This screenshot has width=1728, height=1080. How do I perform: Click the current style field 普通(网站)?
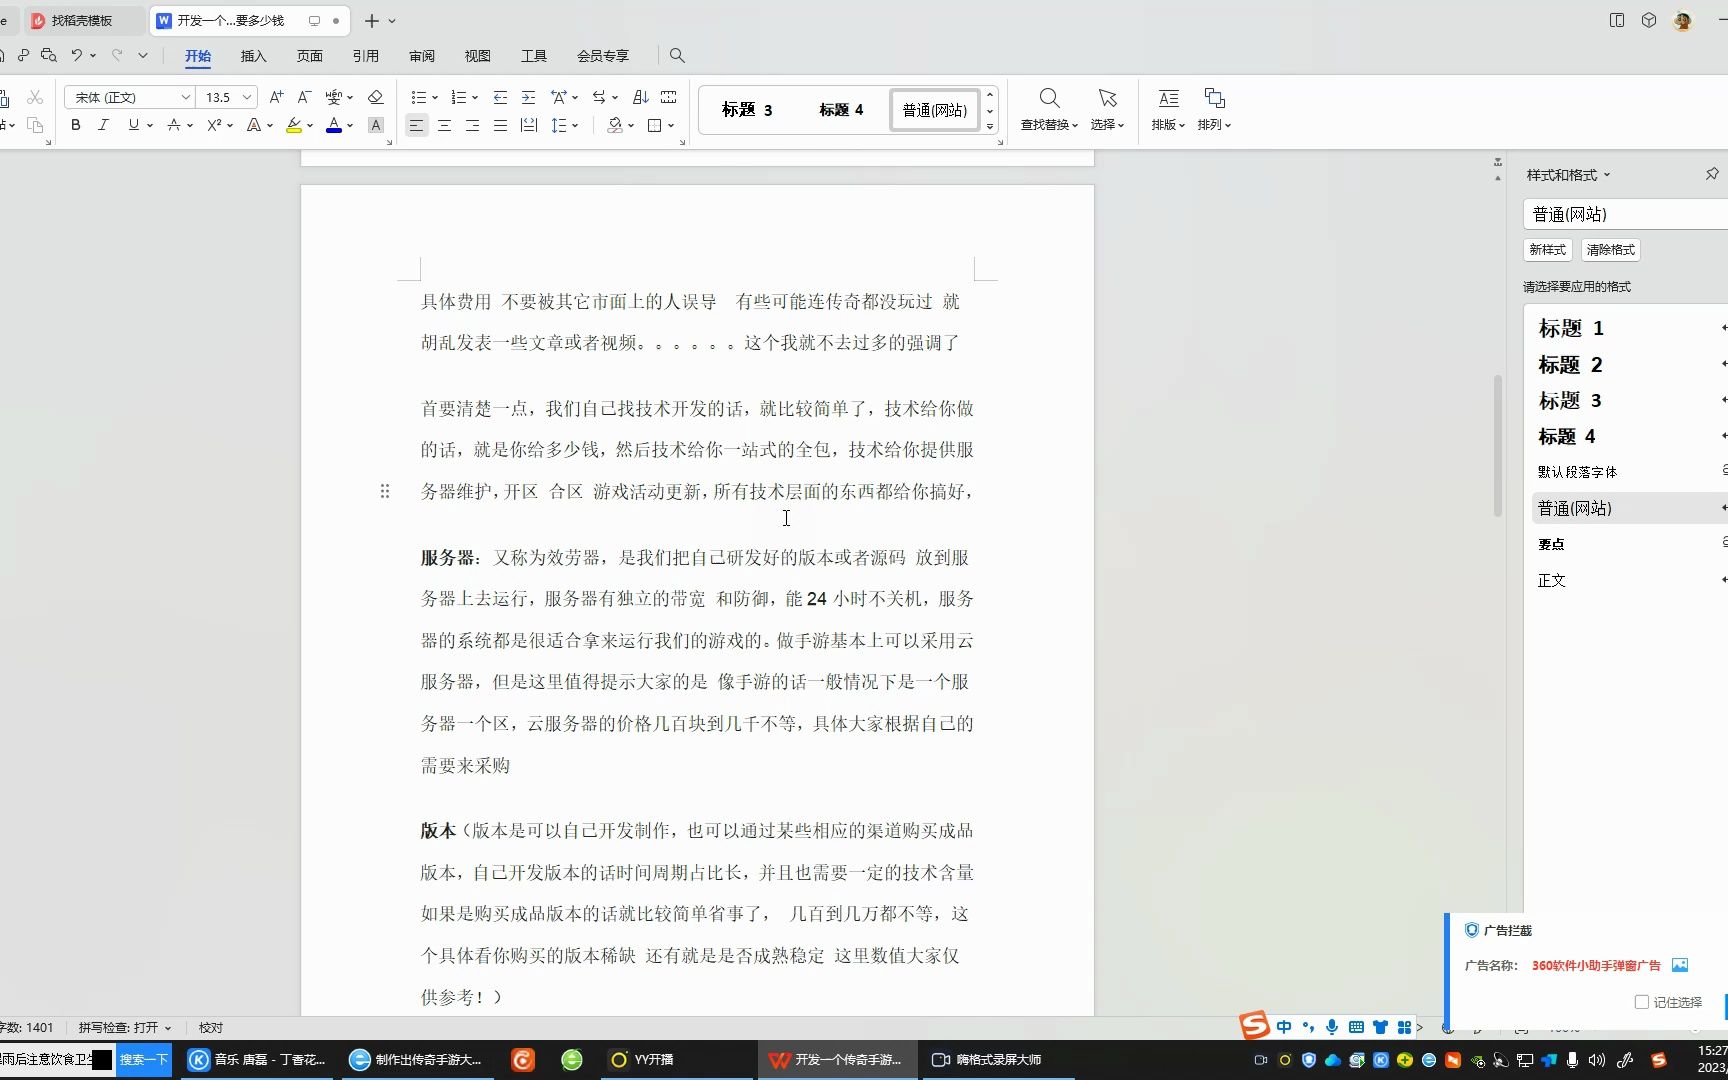pos(1625,214)
